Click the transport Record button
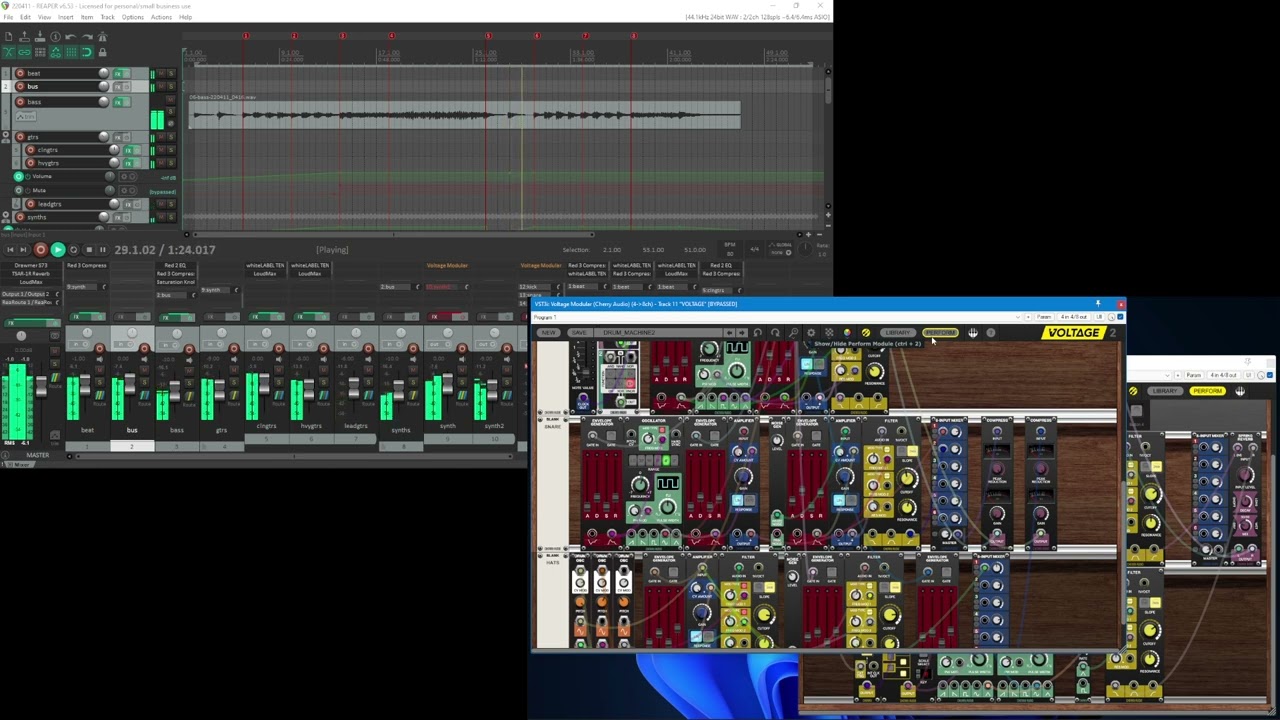The image size is (1280, 720). (x=41, y=249)
